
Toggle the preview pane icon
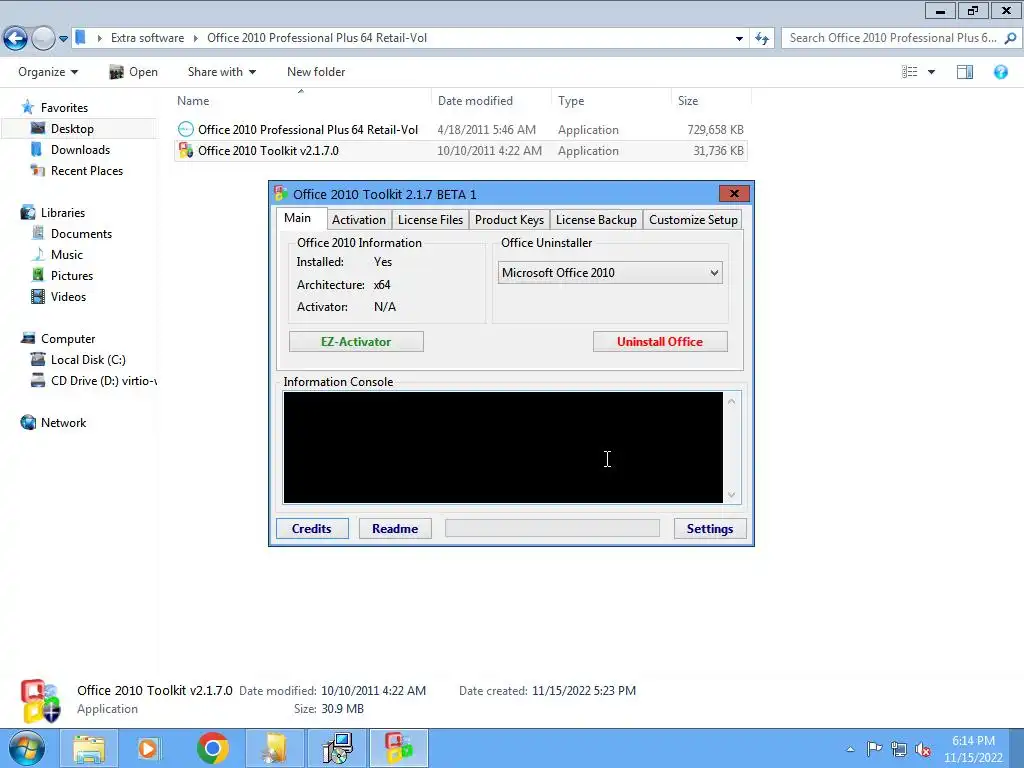pos(965,72)
